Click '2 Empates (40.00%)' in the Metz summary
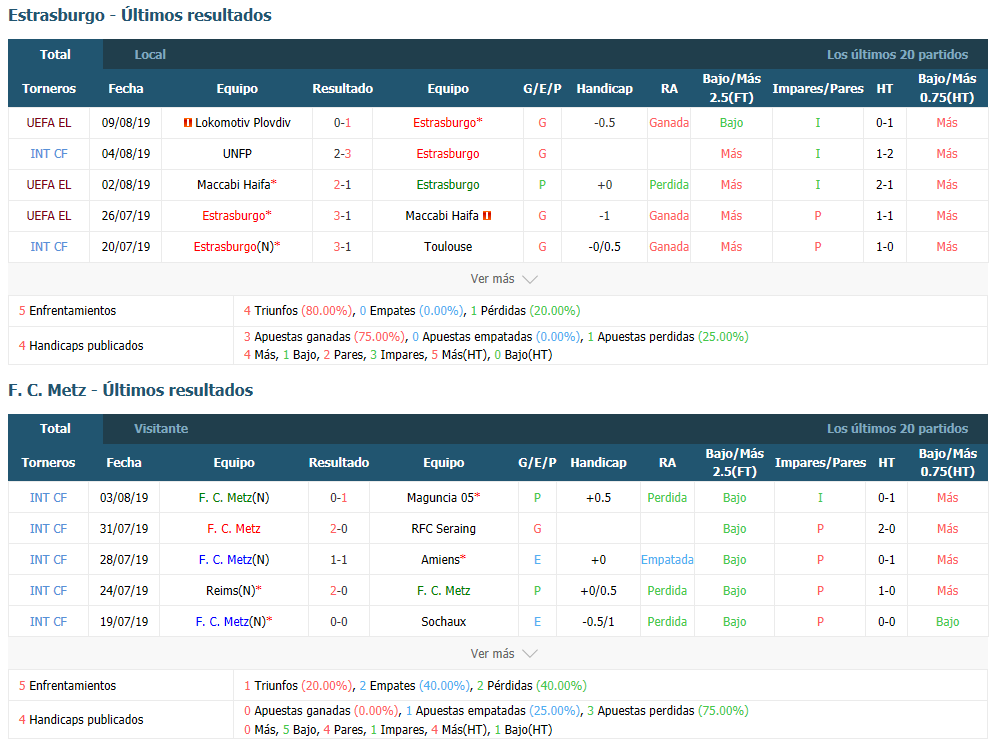The width and height of the screenshot is (997, 745). 415,686
